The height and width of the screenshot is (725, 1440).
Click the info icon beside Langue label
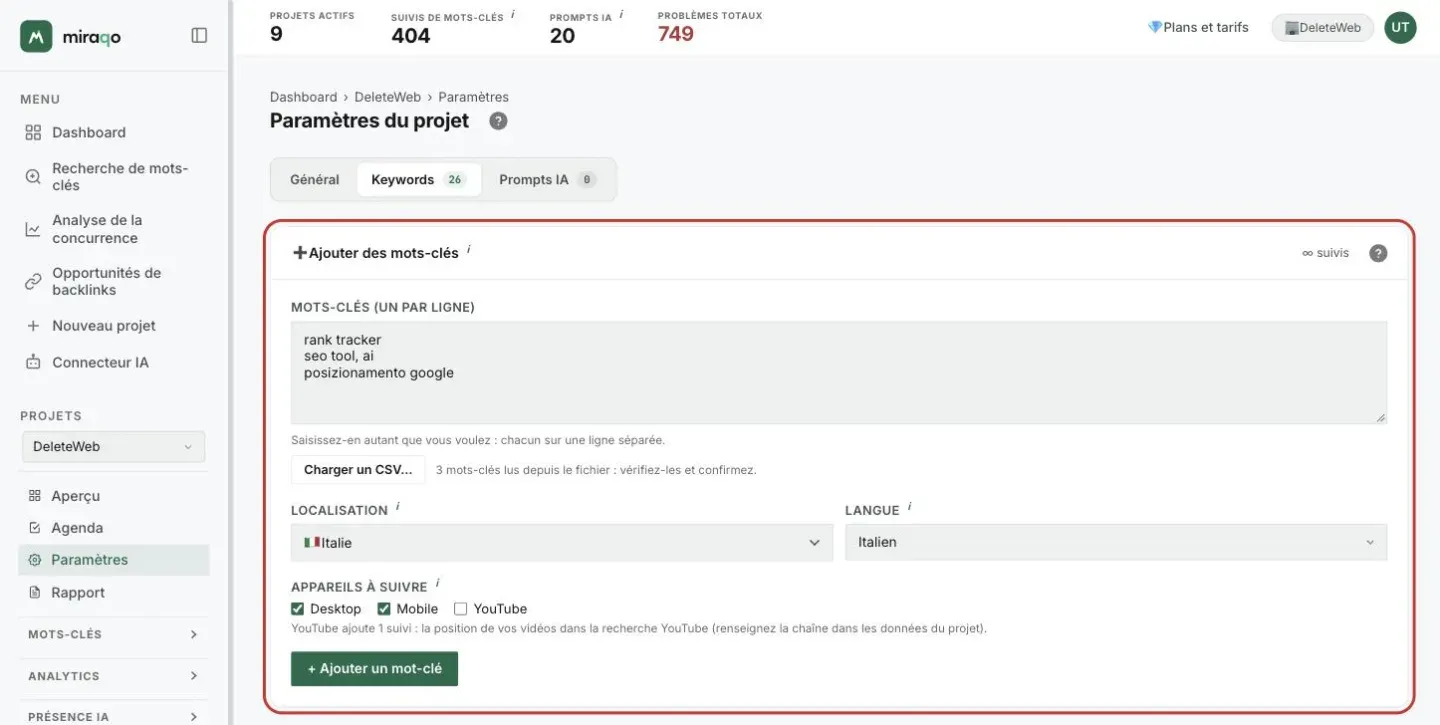click(910, 507)
